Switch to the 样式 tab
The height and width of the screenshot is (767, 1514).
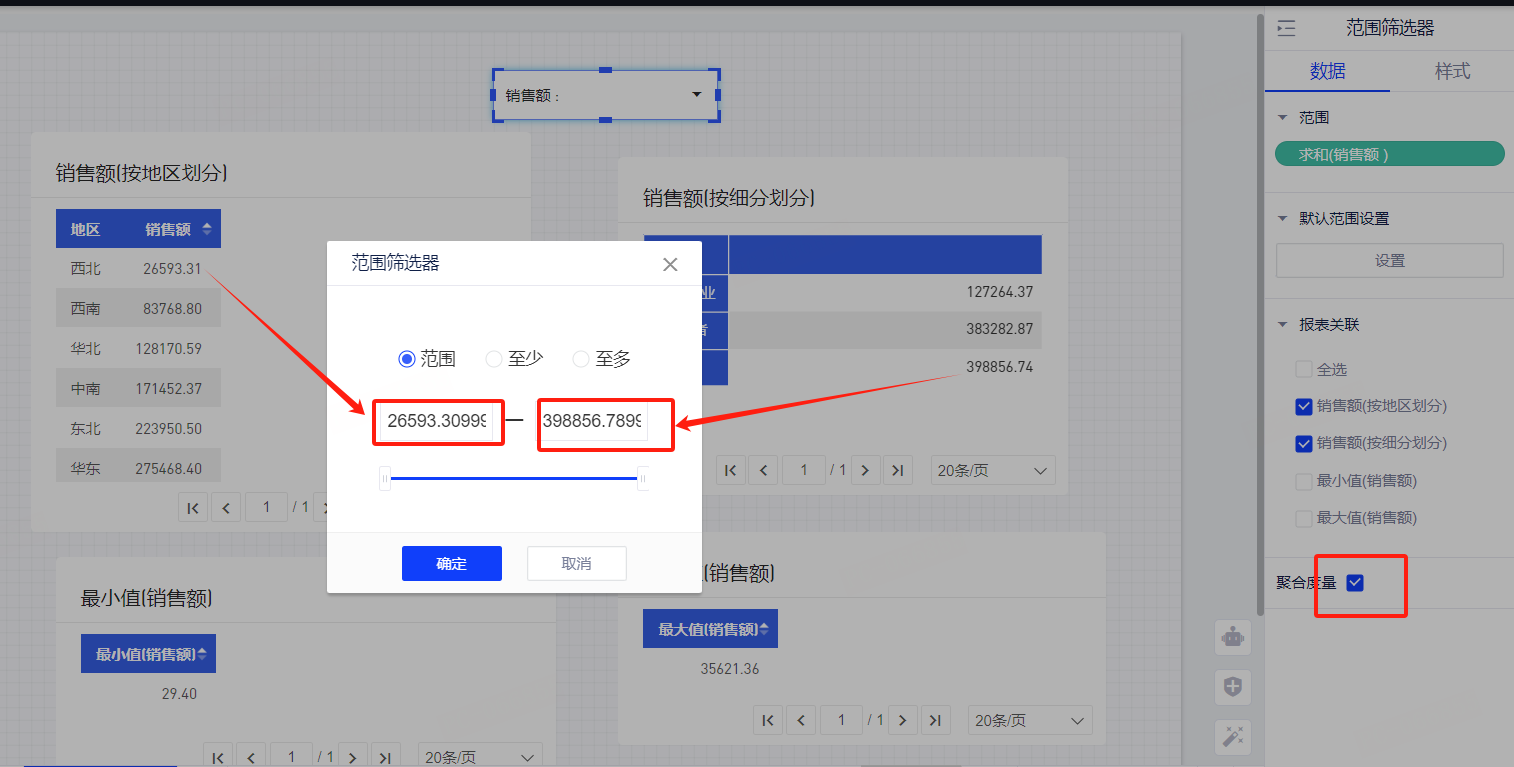coord(1452,71)
